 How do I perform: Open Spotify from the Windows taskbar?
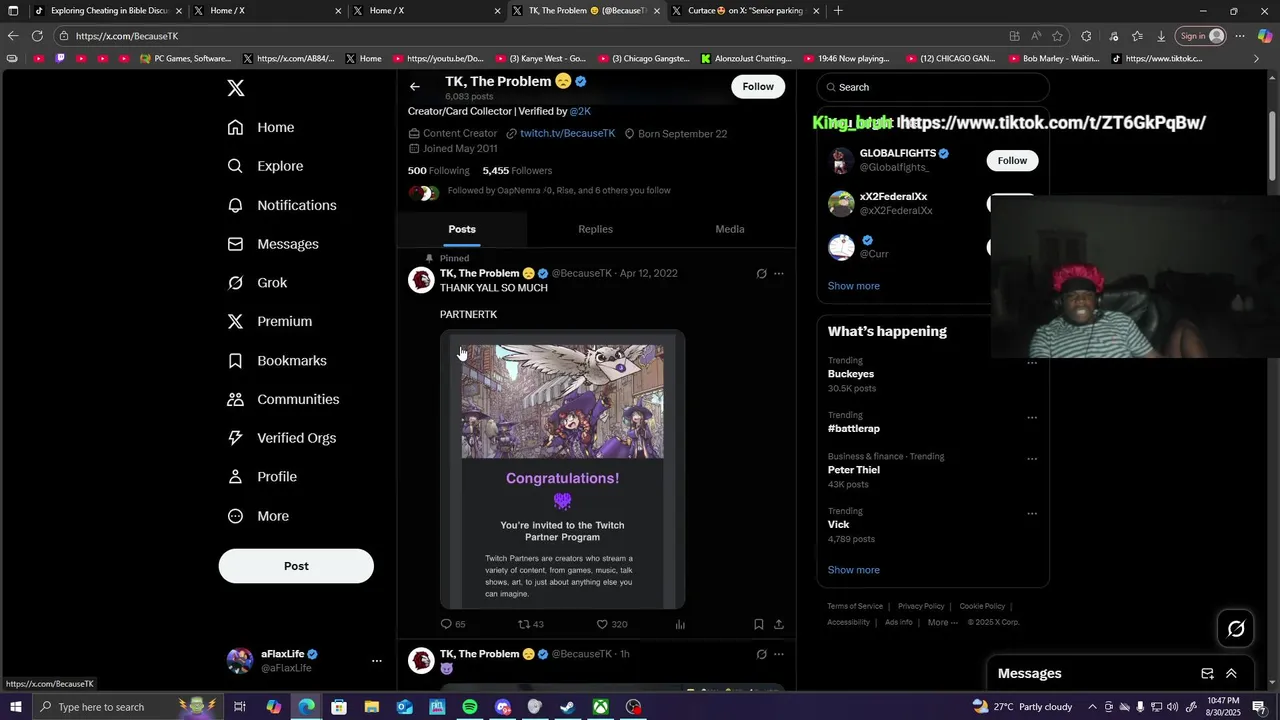tap(470, 707)
